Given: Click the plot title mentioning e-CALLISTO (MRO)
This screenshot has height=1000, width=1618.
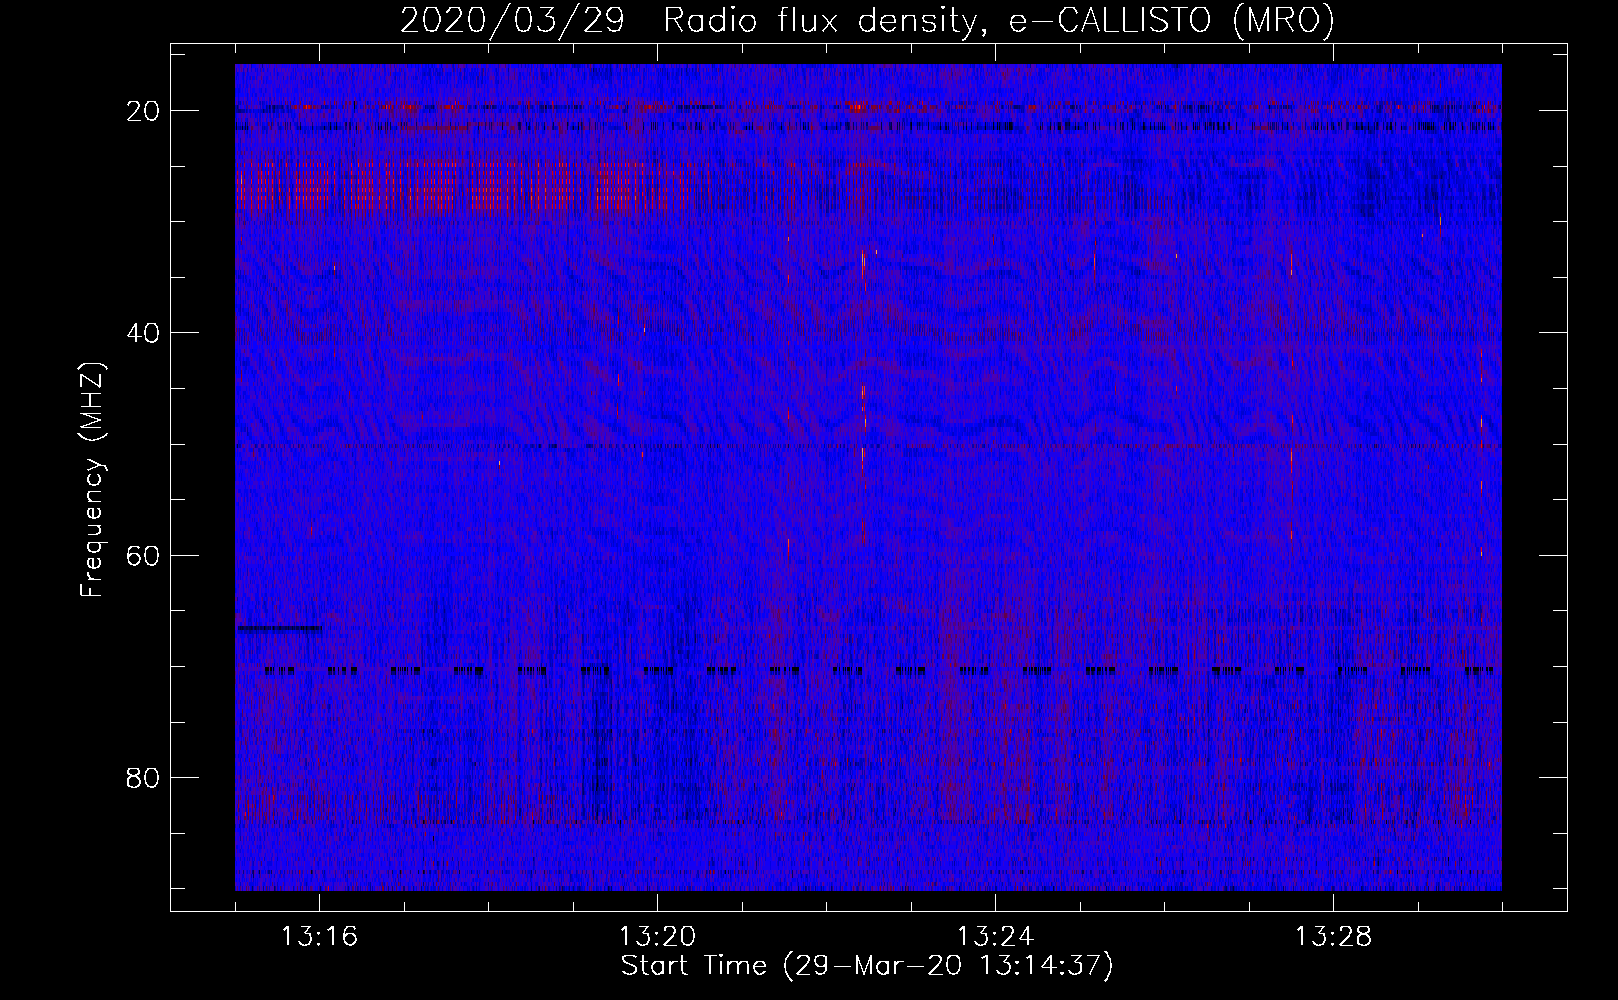Looking at the screenshot, I should (867, 20).
